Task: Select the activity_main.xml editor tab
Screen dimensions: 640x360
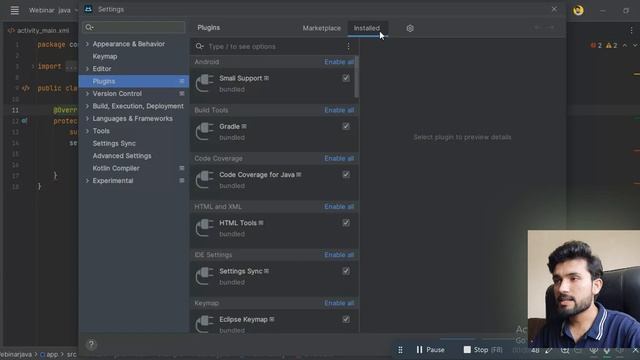Action: pyautogui.click(x=39, y=31)
